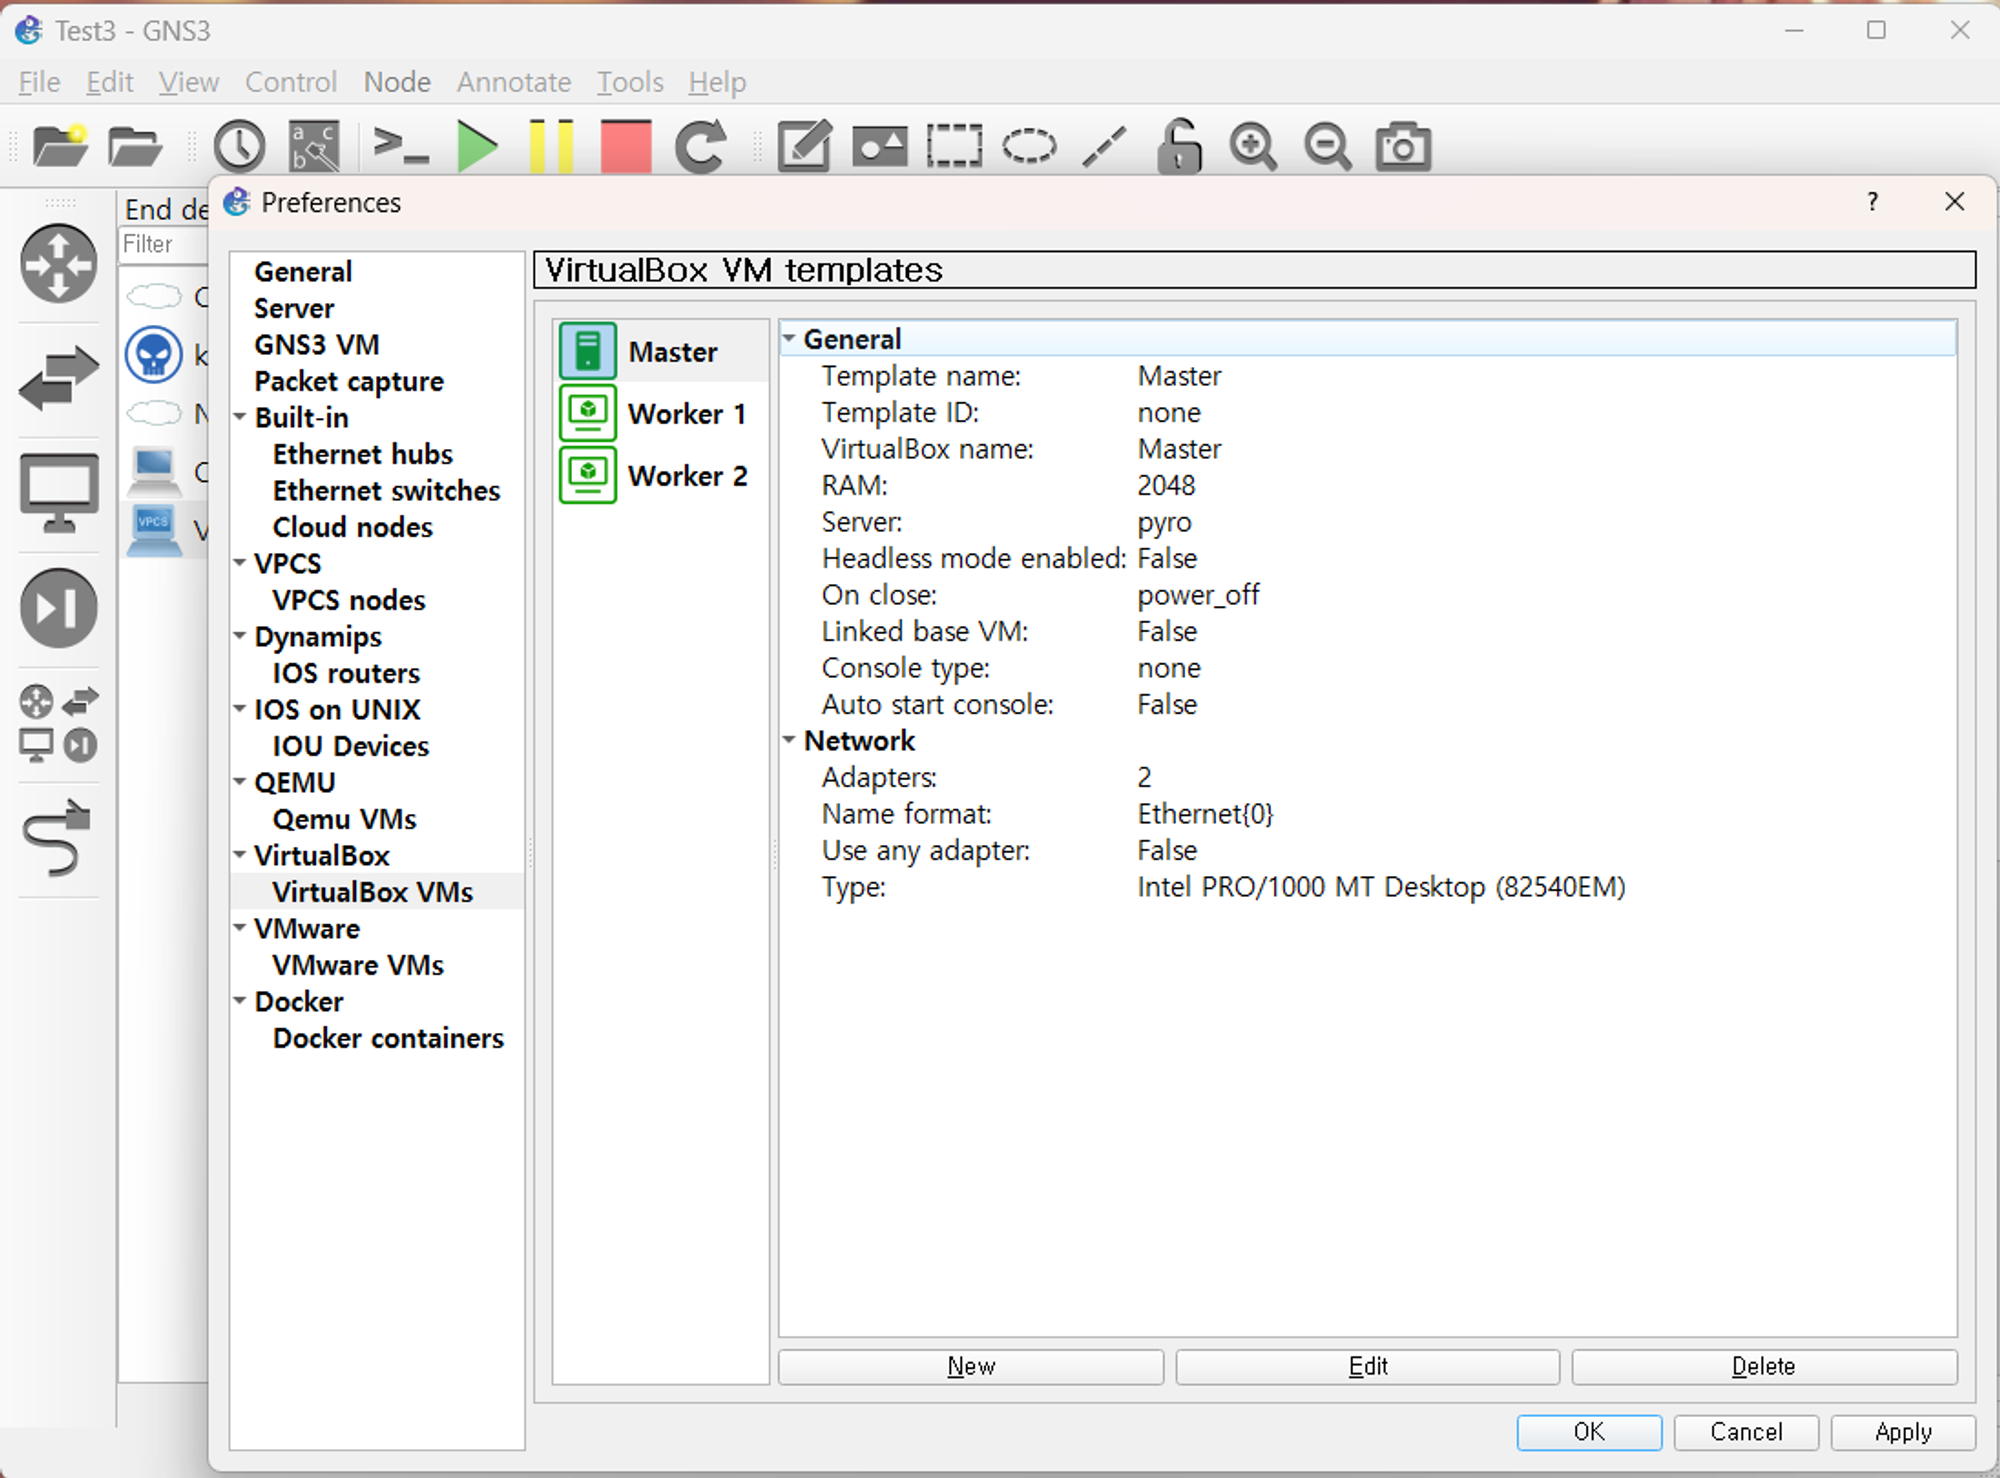Select Docker containers in preferences tree
Screen dimensions: 2000x1478
pos(388,1038)
